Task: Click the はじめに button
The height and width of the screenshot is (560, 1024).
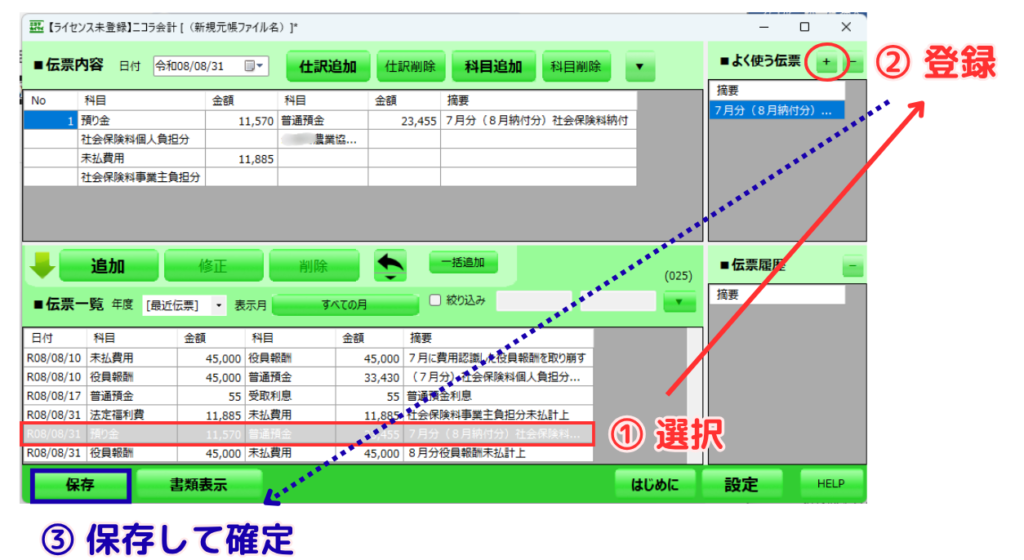Action: (x=654, y=485)
